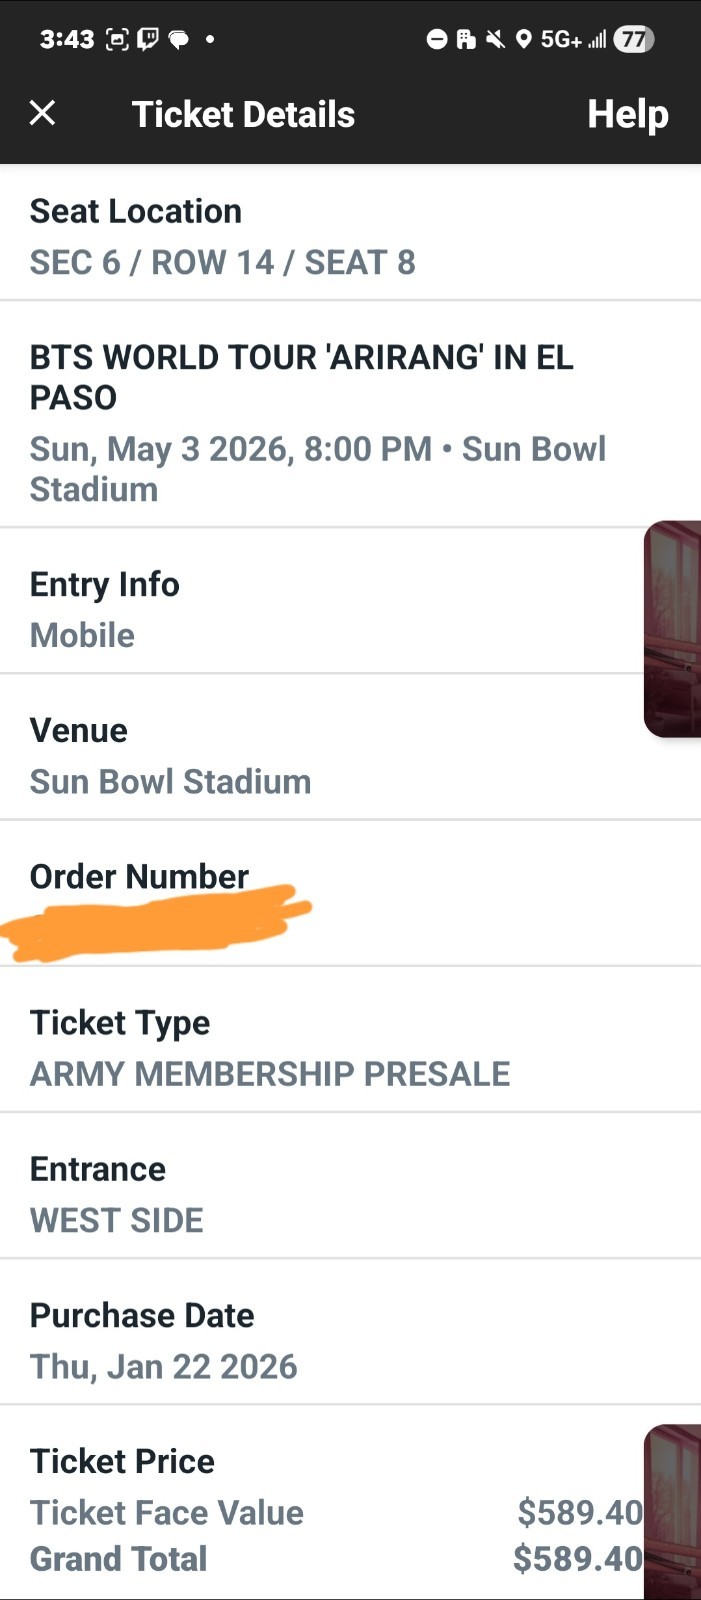This screenshot has width=701, height=1600.
Task: Tap the screen recording icon in status bar
Action: tap(117, 40)
